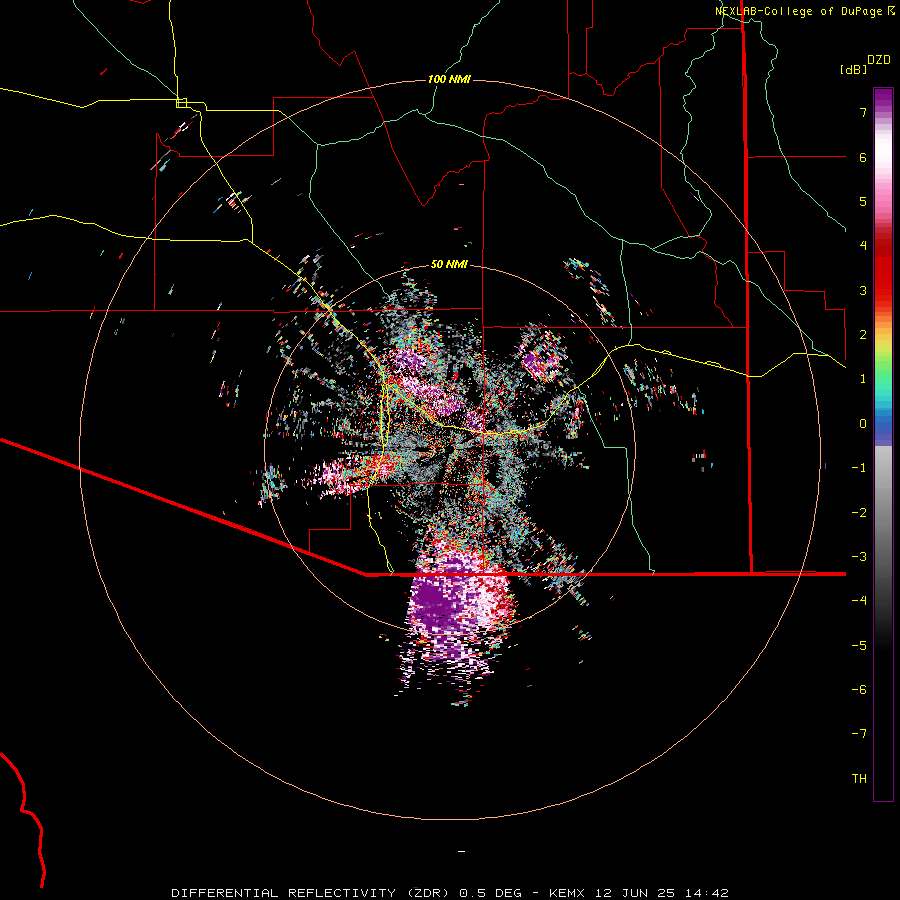
Task: Click the -2 value on color scale
Action: (859, 513)
